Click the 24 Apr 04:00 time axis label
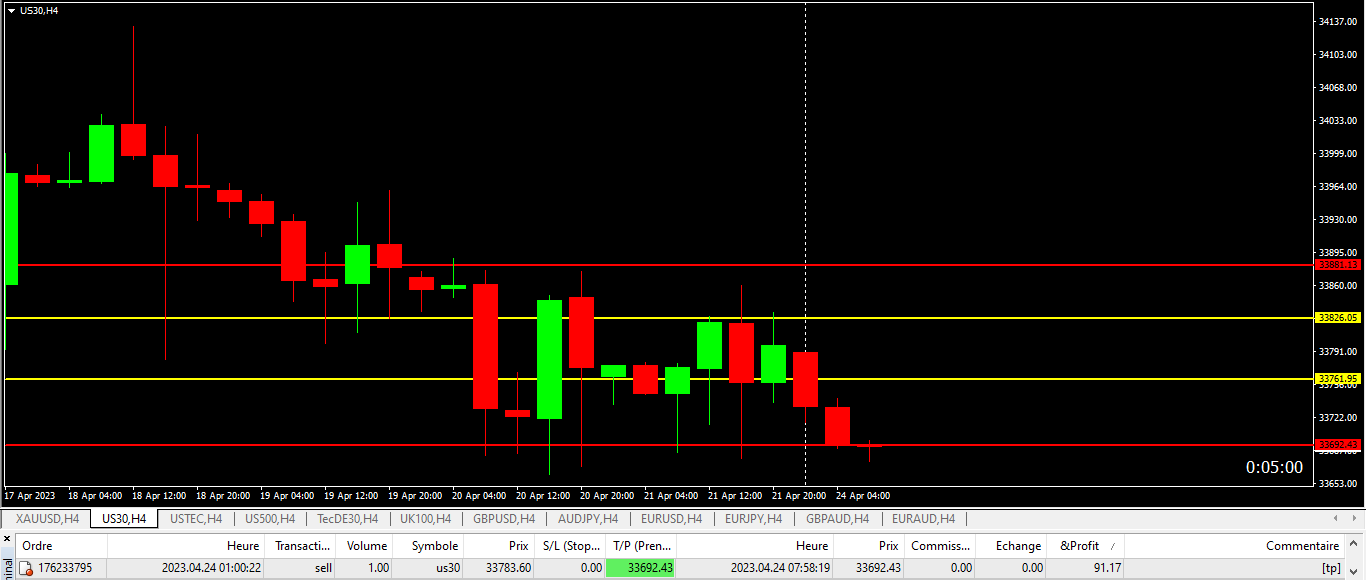This screenshot has height=580, width=1366. click(x=863, y=495)
